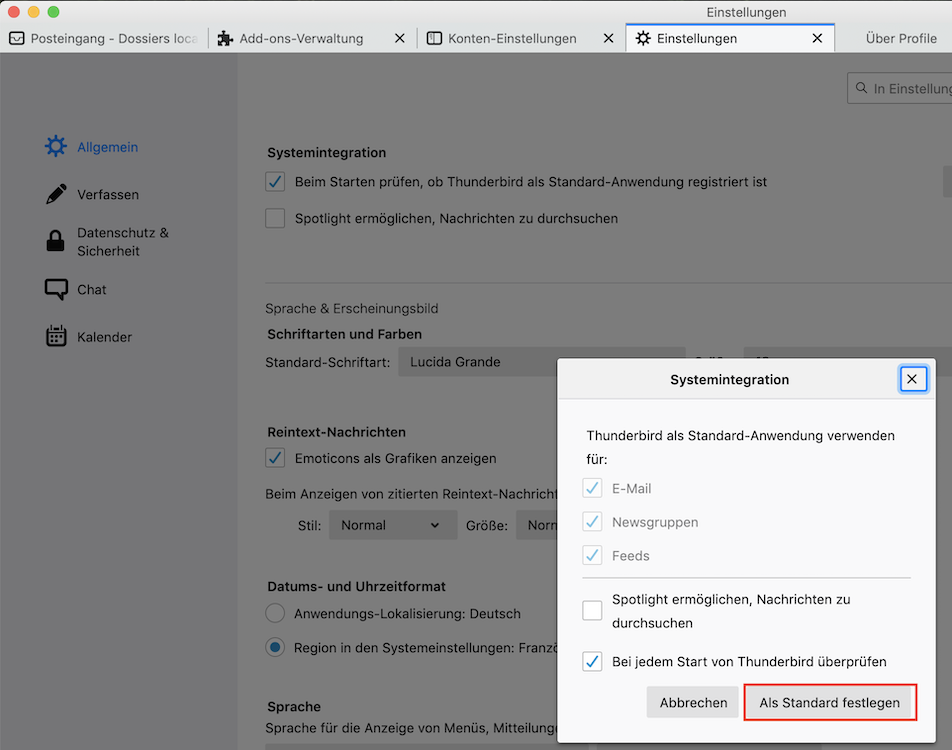The height and width of the screenshot is (750, 952).
Task: Toggle E-Mail checkbox in dialog
Action: click(x=592, y=488)
